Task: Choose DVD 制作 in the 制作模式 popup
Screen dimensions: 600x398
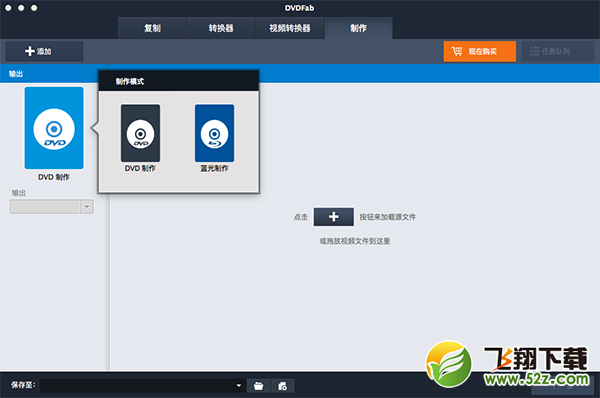Action: (140, 133)
